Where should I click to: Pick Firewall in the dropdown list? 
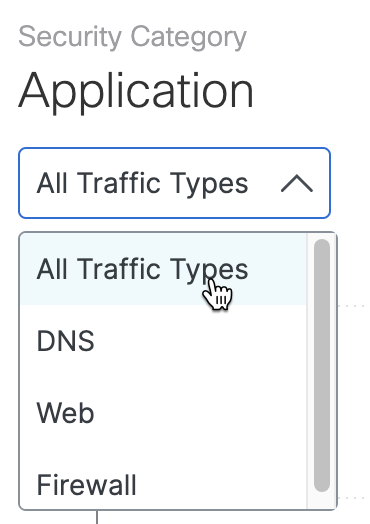pos(163,485)
